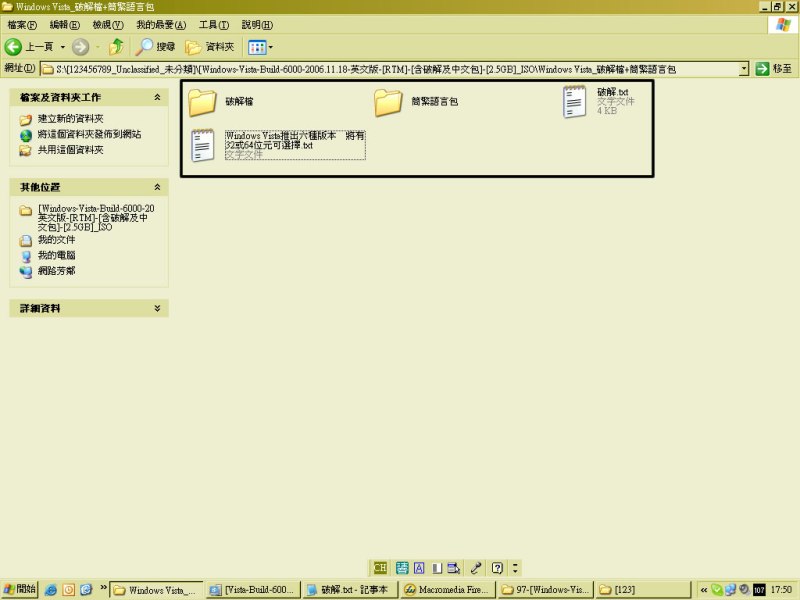The height and width of the screenshot is (600, 800).
Task: Click the microphone icon on language bar
Action: coord(476,568)
